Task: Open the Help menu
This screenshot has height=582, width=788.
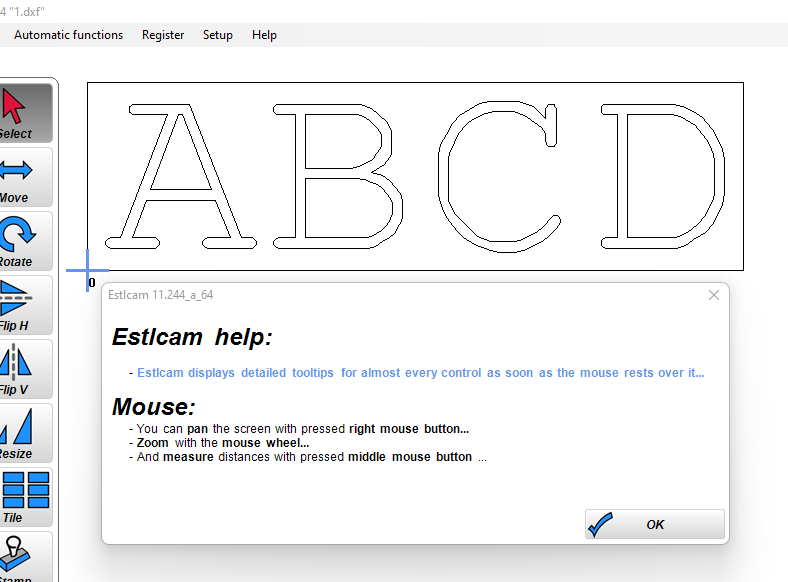Action: coord(264,35)
